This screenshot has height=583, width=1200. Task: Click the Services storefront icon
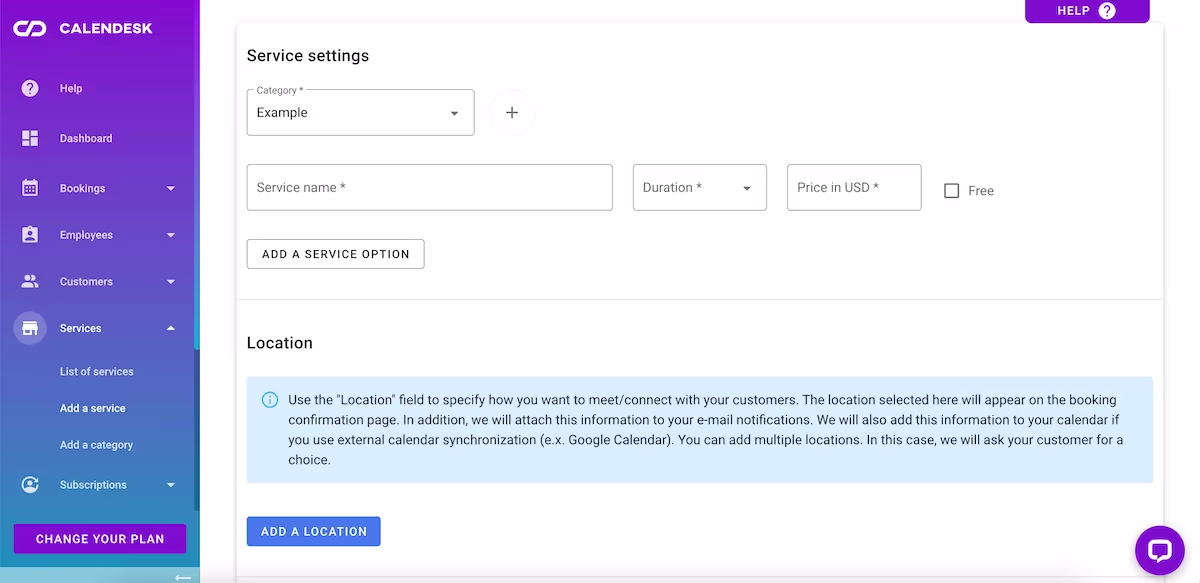[x=30, y=328]
